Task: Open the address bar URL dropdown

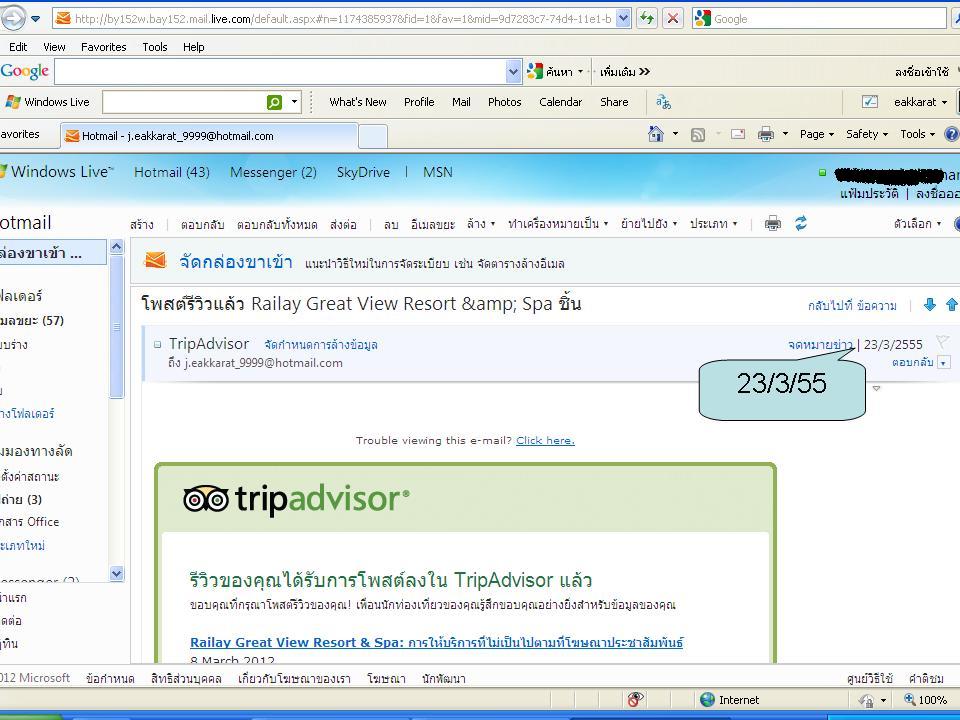Action: pos(623,18)
